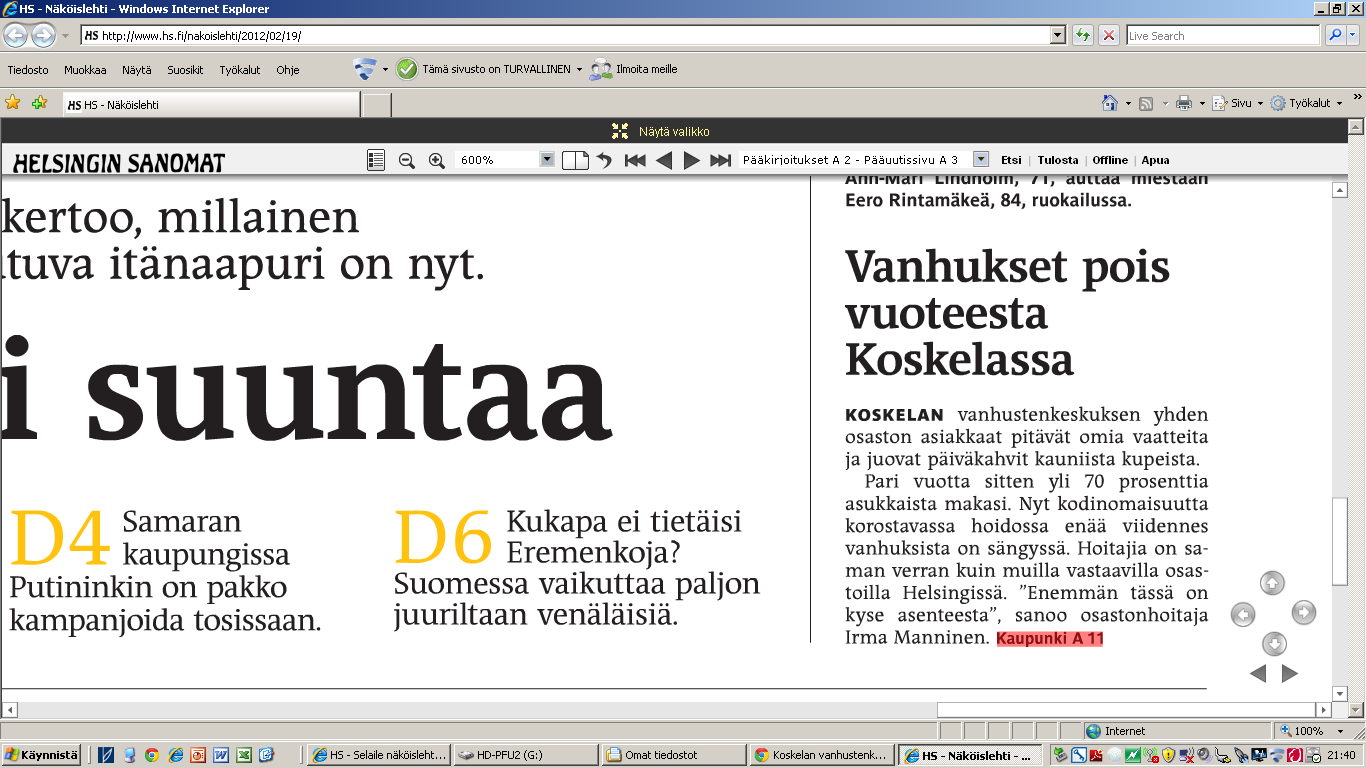Switch to Koskelan vanhustenk... Chrome taskbar window
This screenshot has width=1366, height=768.
point(821,755)
